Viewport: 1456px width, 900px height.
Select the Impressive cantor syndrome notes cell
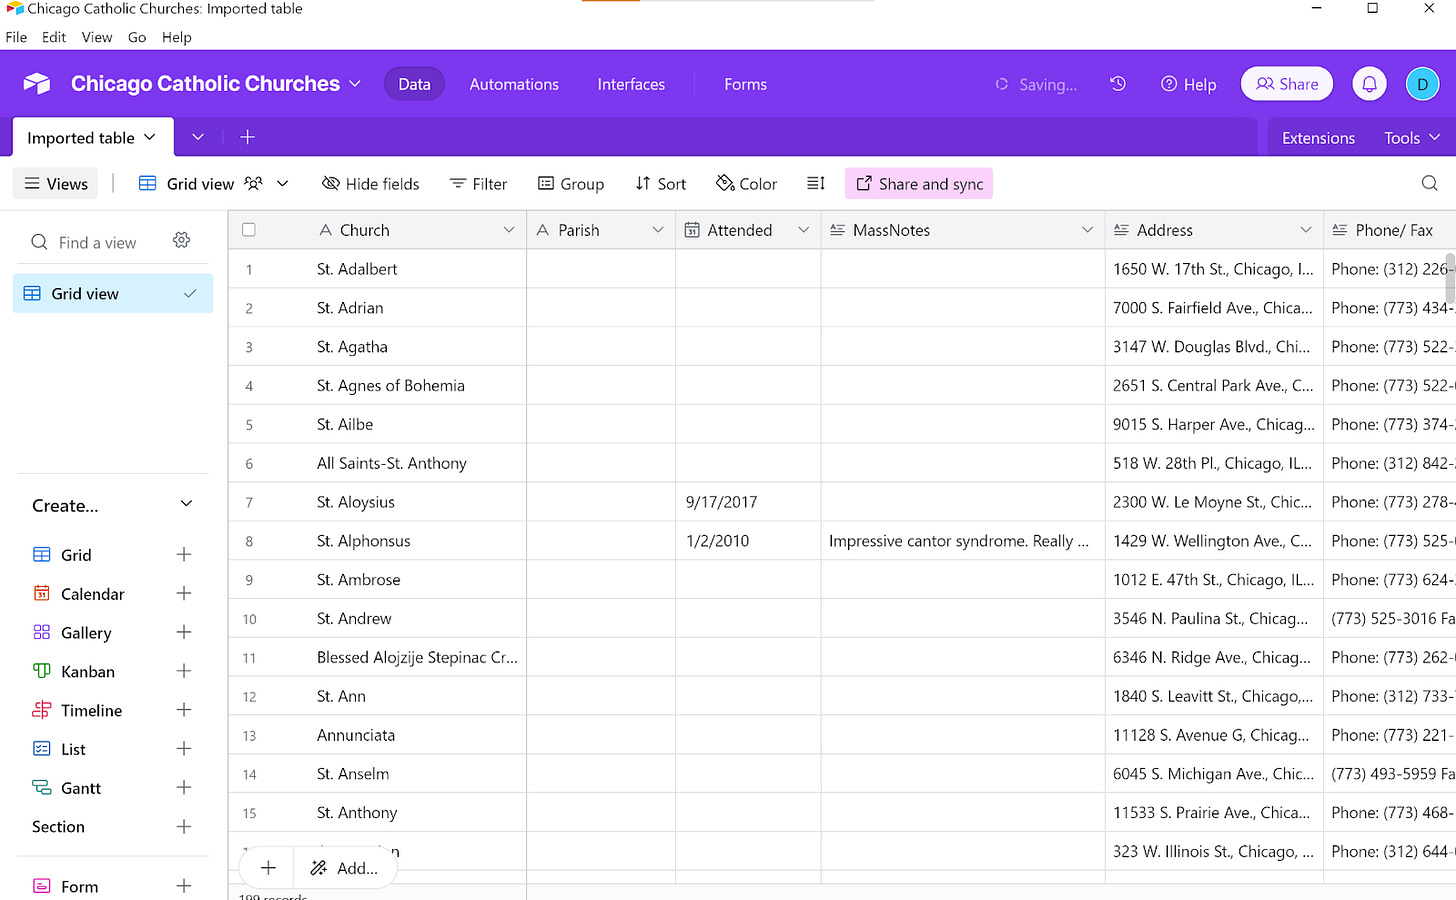[963, 541]
